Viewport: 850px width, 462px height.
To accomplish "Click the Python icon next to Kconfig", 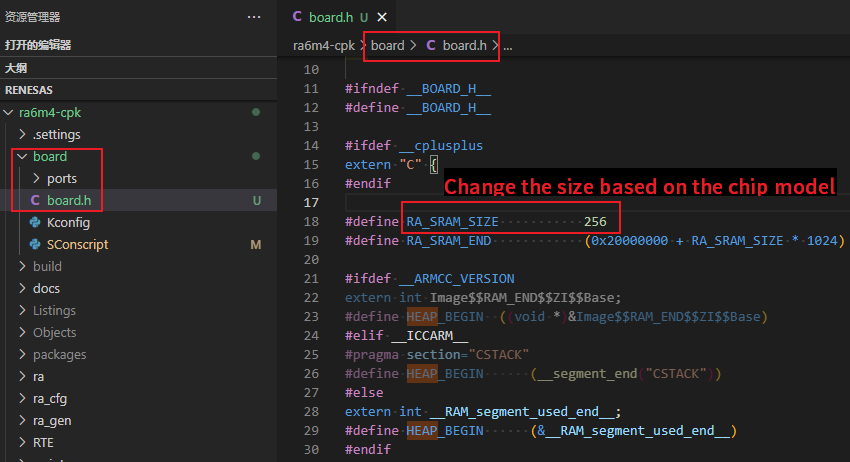I will click(x=35, y=222).
